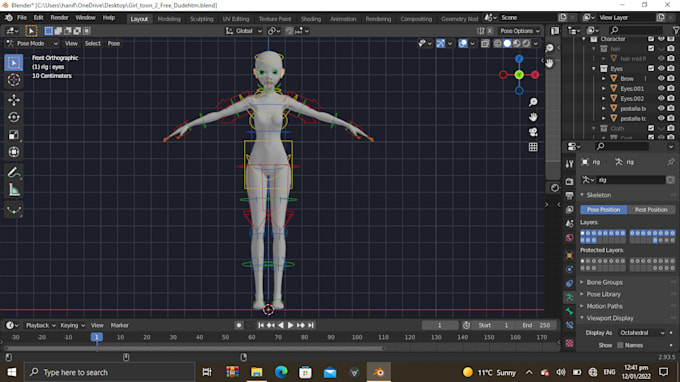Open the Output properties tab

pyautogui.click(x=569, y=196)
